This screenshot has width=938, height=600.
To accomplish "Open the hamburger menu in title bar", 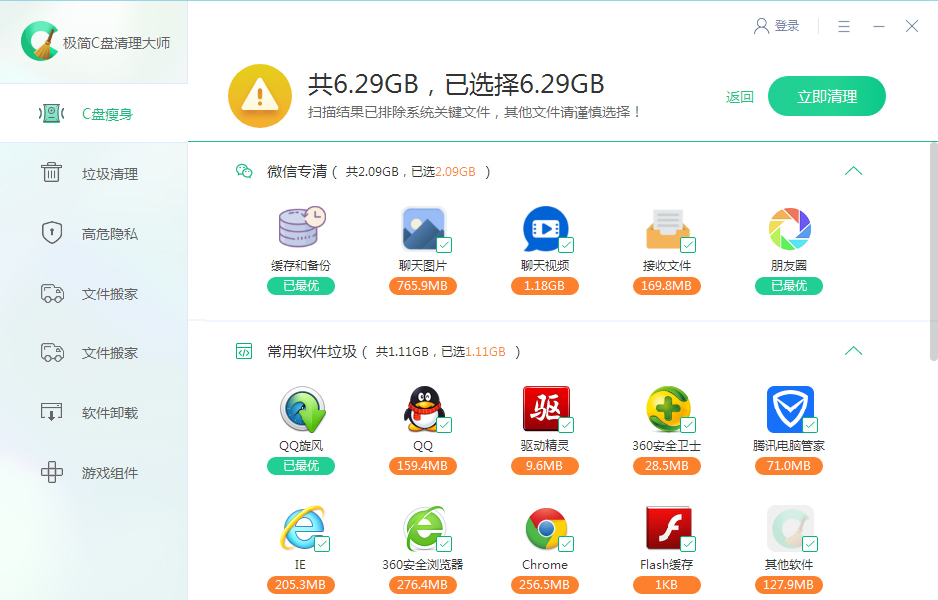I will click(x=844, y=27).
